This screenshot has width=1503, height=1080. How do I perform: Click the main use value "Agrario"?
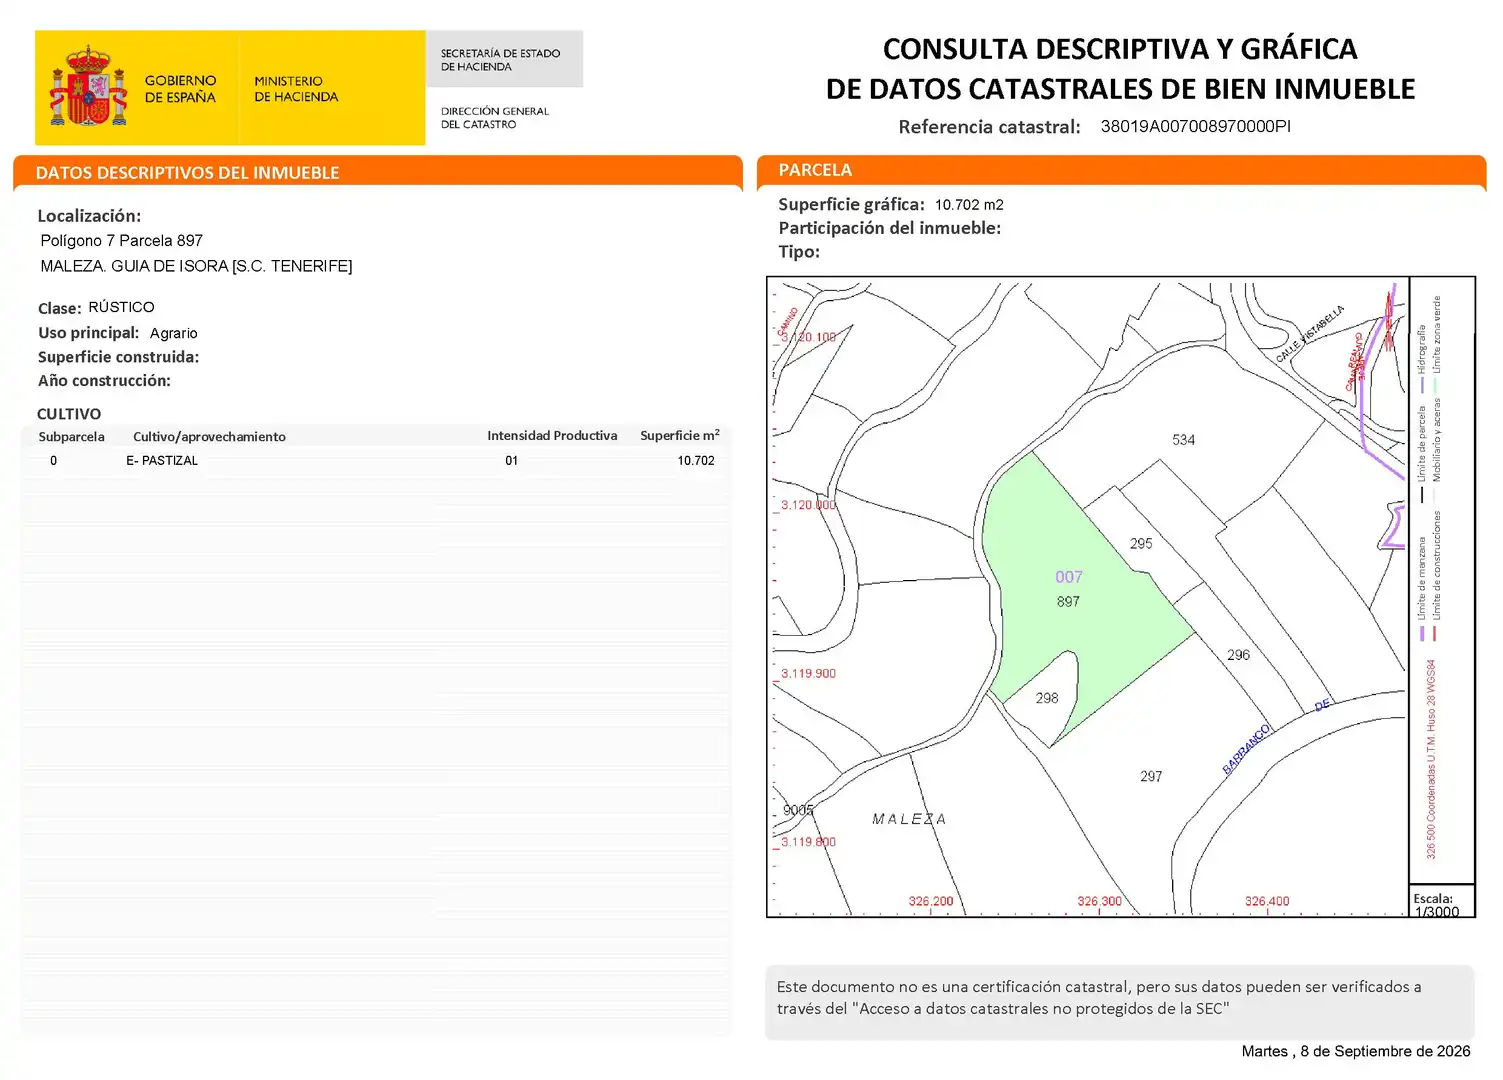174,333
